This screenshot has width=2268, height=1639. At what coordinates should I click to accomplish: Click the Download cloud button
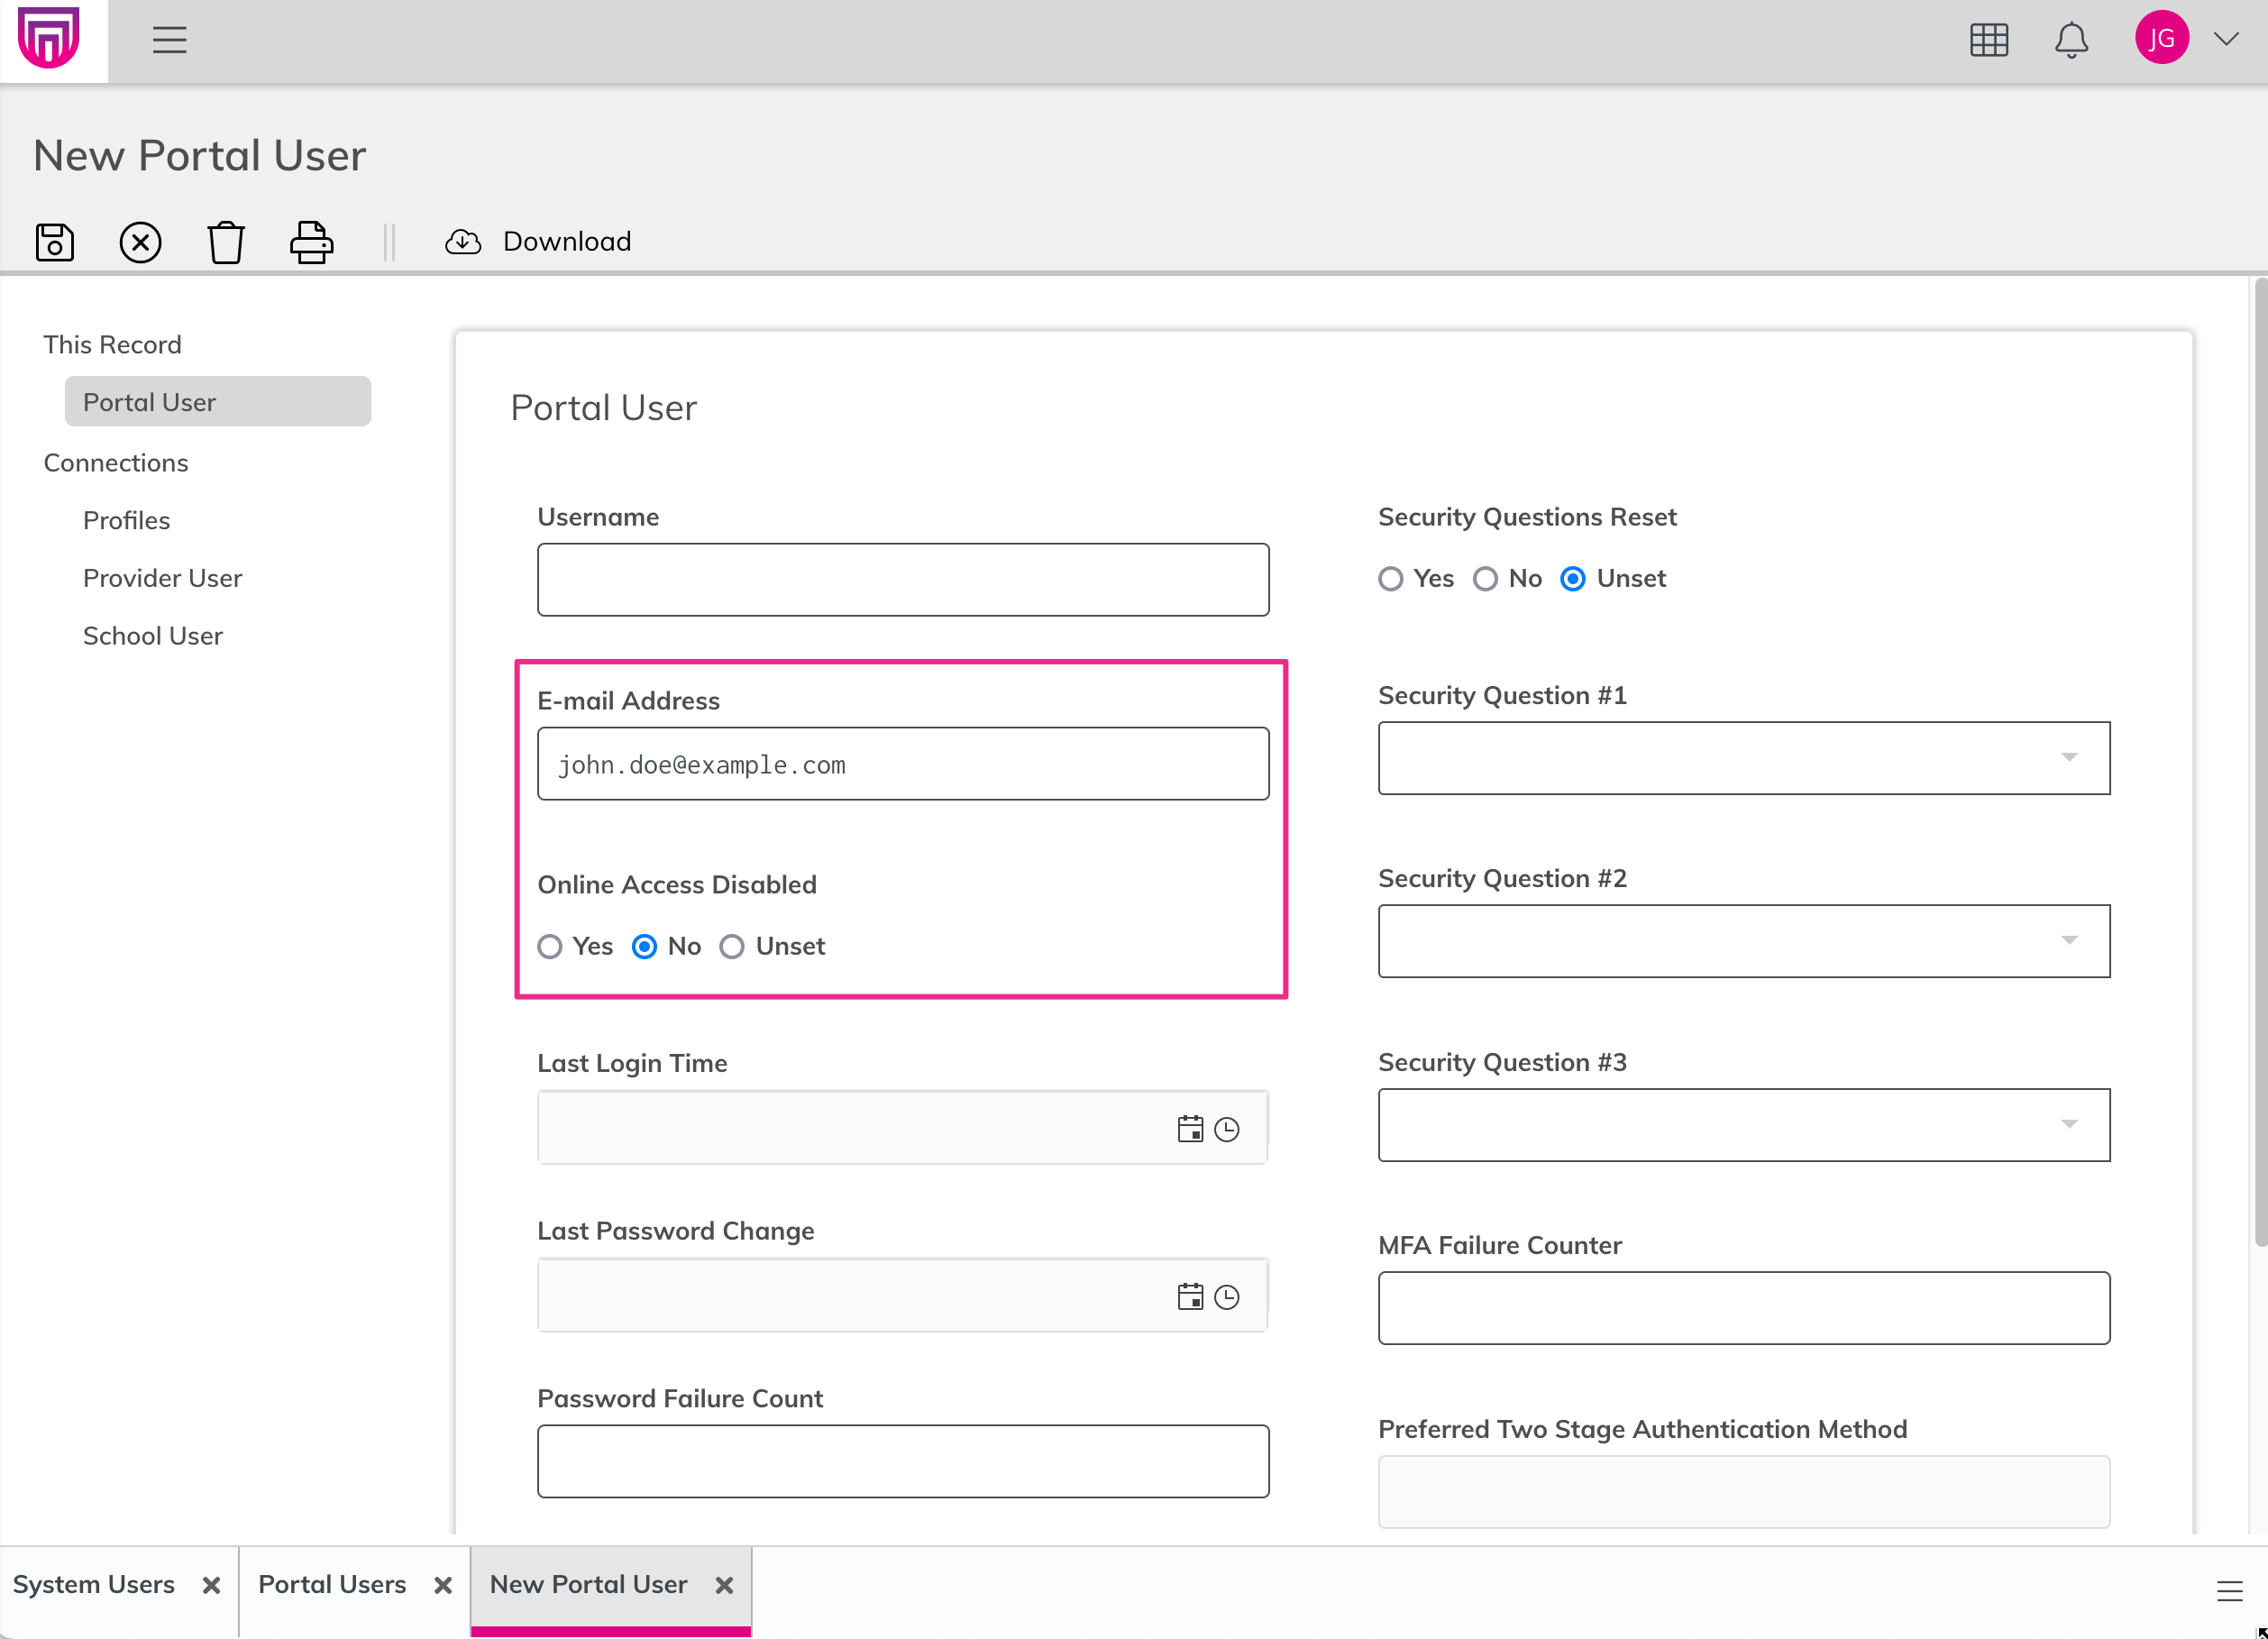pos(538,242)
